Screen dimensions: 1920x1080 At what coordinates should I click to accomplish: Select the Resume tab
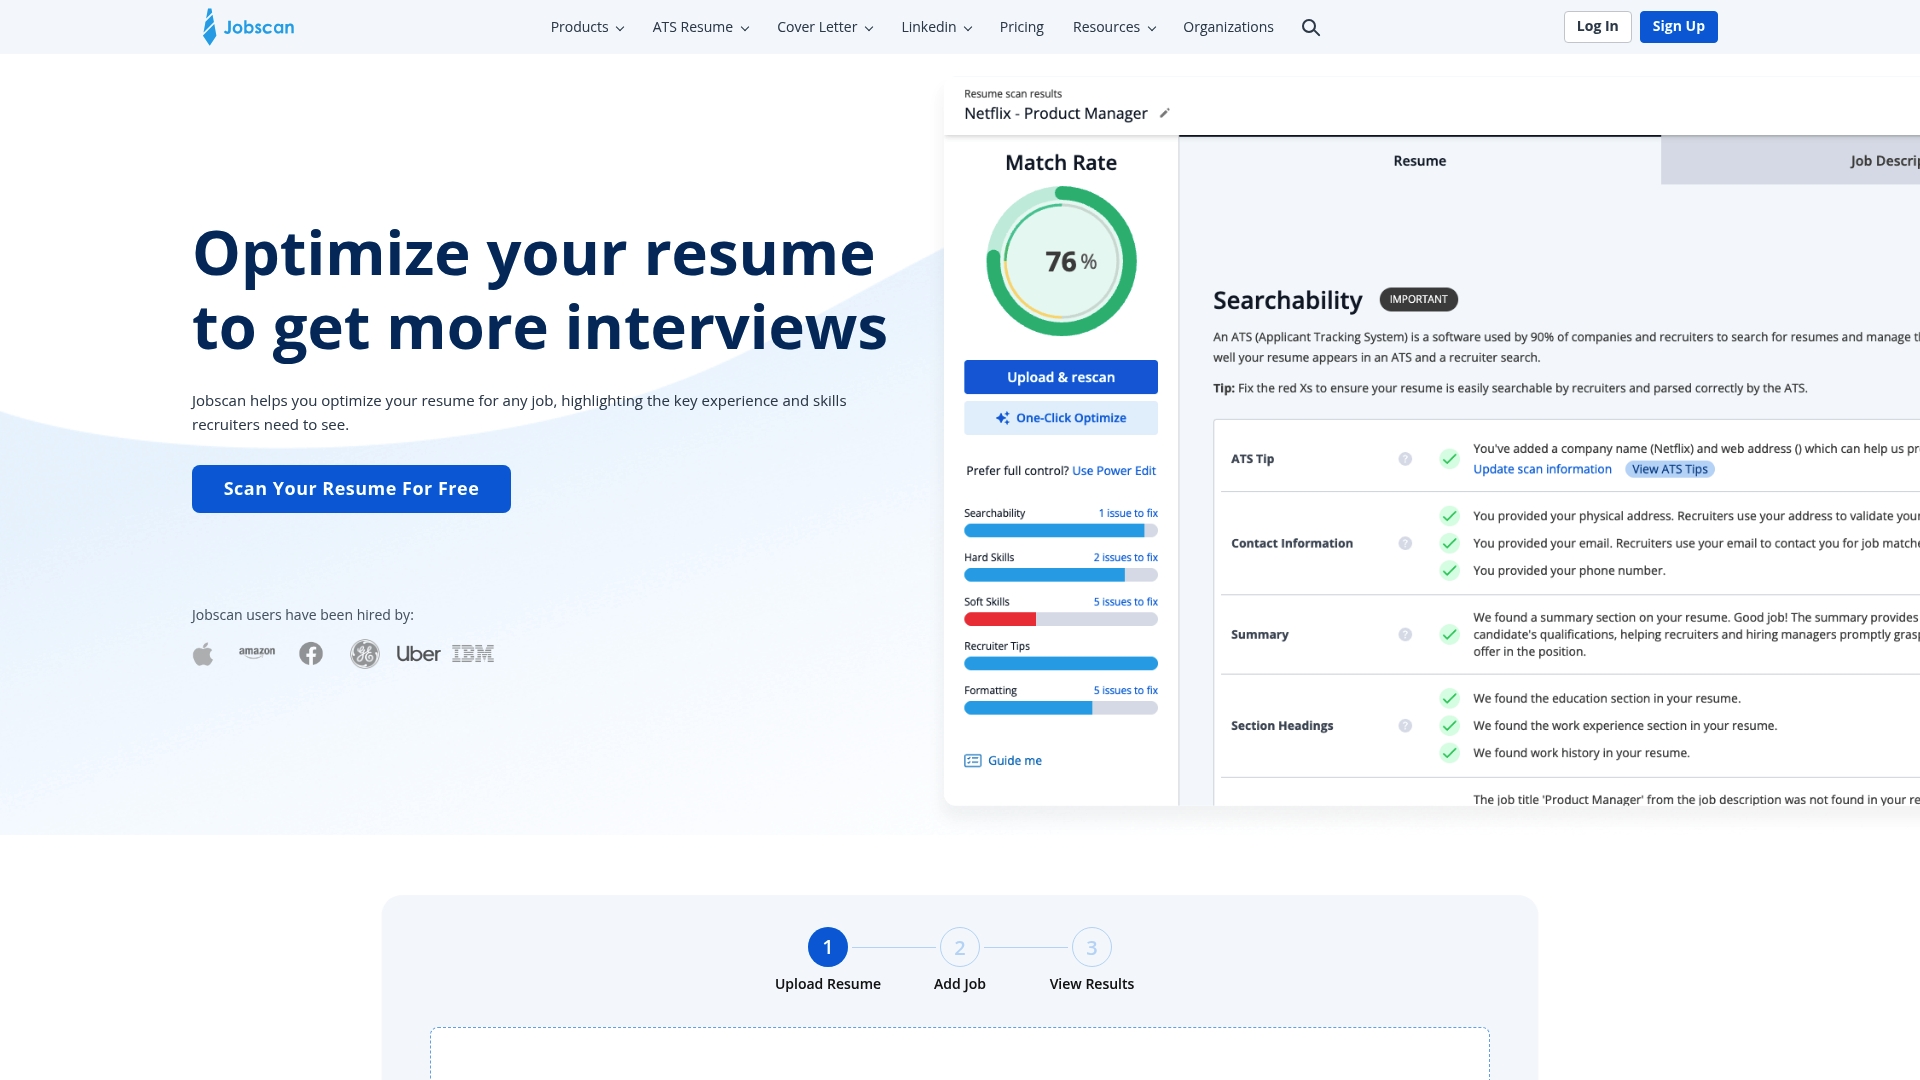pos(1419,160)
